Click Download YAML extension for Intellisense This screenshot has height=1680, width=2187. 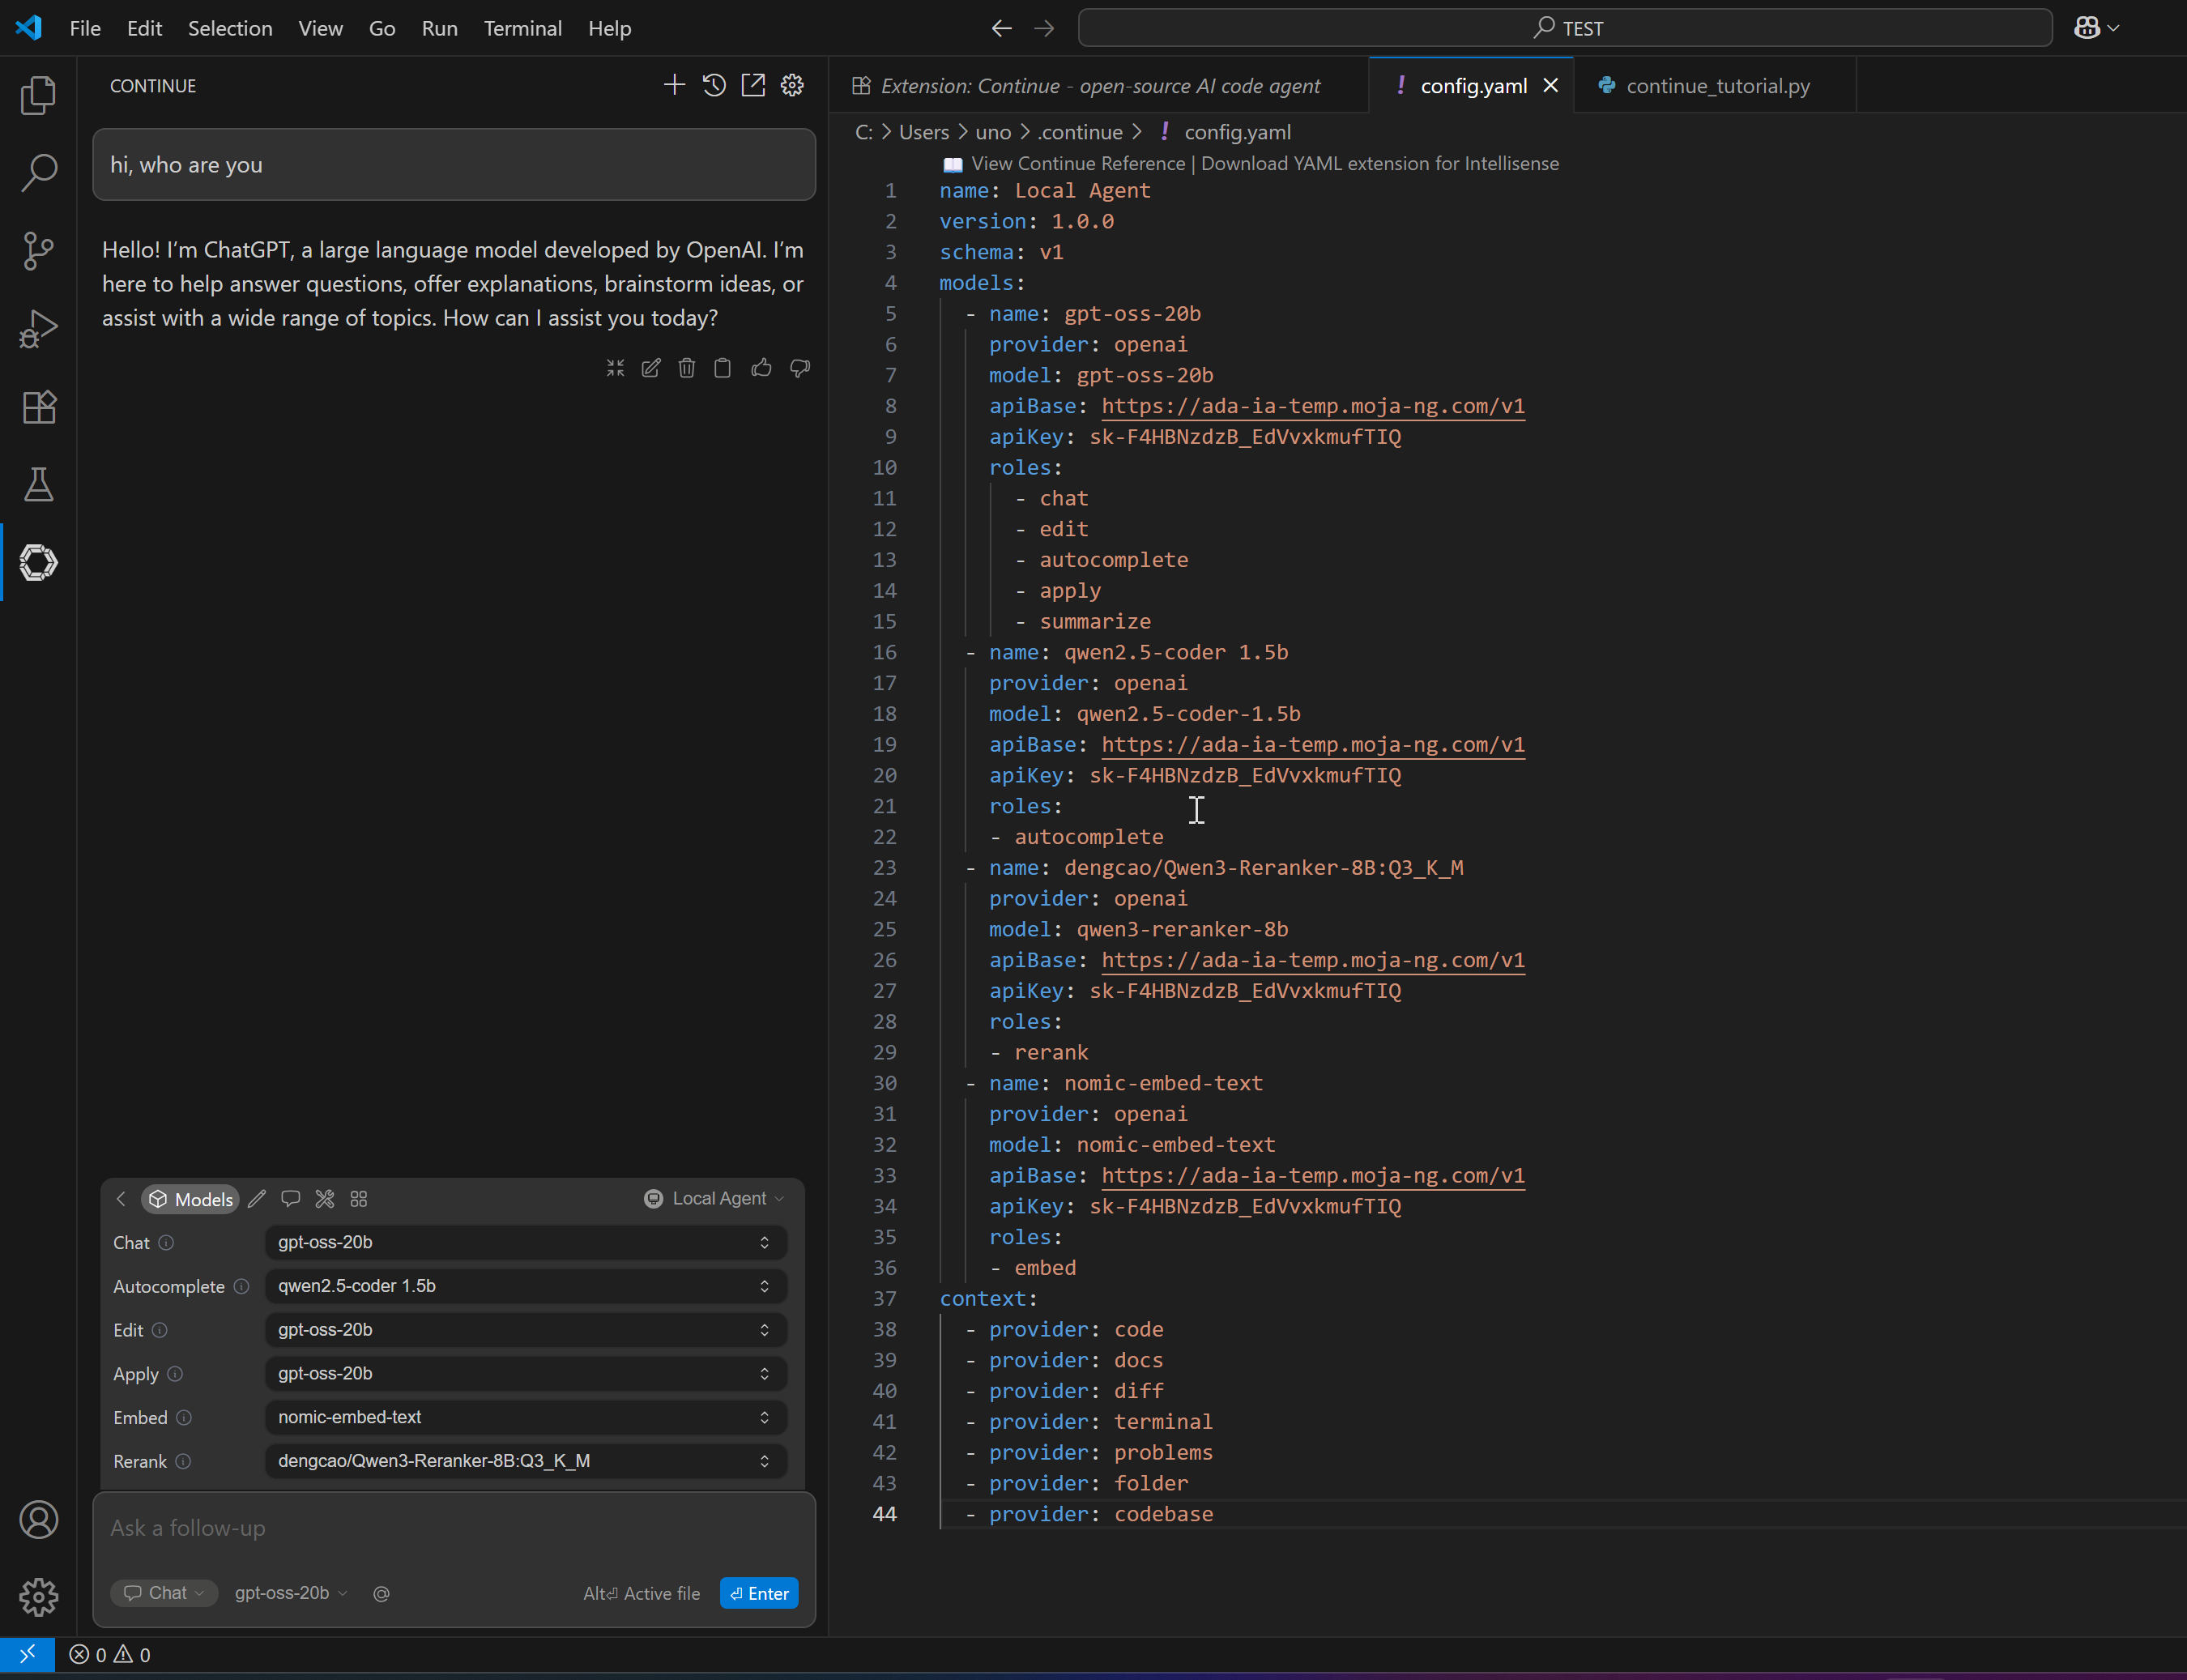(x=1380, y=163)
